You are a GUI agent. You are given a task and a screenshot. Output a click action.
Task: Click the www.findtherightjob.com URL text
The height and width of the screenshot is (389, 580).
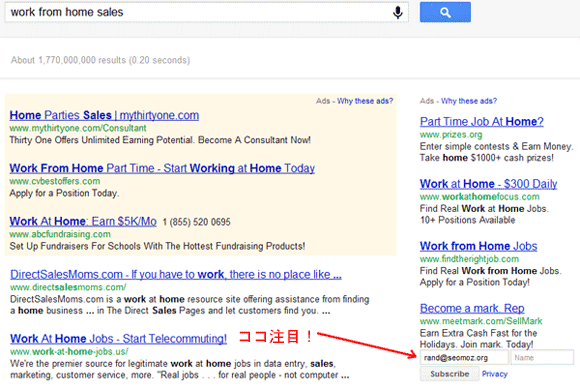469,258
